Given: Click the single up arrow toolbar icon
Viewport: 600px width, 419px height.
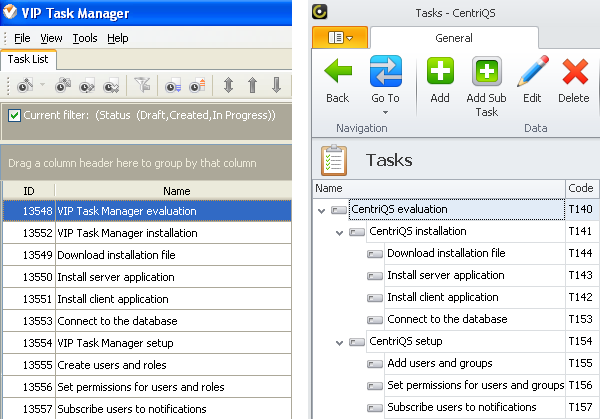Looking at the screenshot, I should (252, 85).
